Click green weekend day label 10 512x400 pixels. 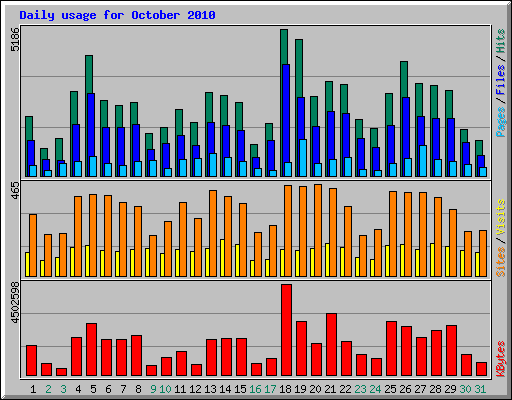[x=165, y=389]
